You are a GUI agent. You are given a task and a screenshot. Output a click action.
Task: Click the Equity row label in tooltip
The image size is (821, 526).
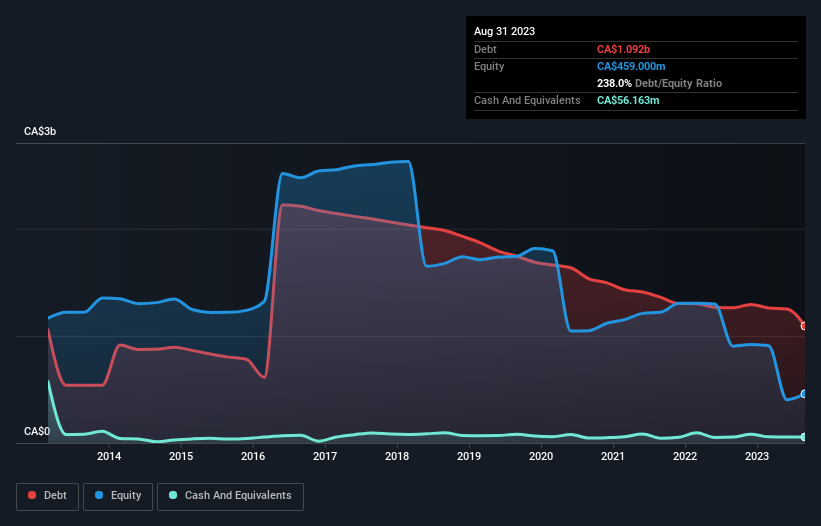point(489,66)
